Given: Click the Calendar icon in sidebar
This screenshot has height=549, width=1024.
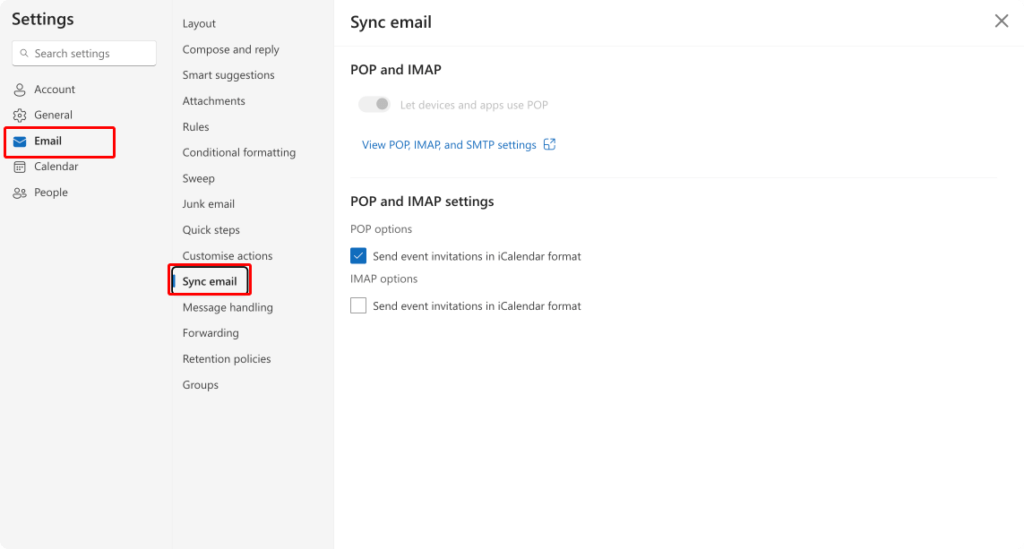Looking at the screenshot, I should click(x=20, y=167).
